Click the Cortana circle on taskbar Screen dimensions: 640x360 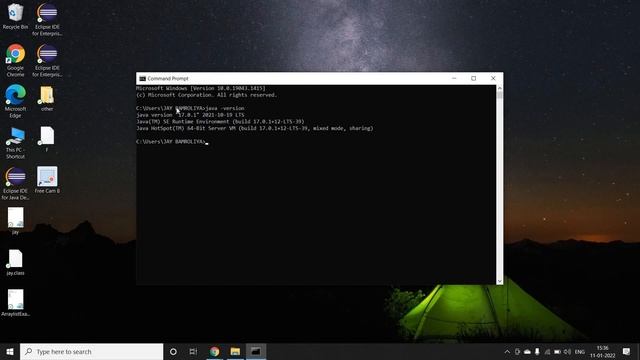click(173, 351)
